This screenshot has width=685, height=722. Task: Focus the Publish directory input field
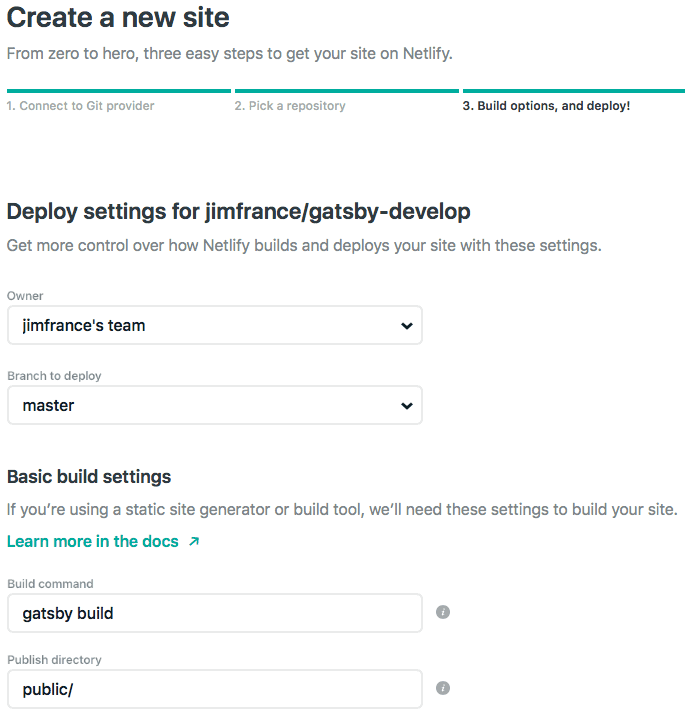[215, 689]
